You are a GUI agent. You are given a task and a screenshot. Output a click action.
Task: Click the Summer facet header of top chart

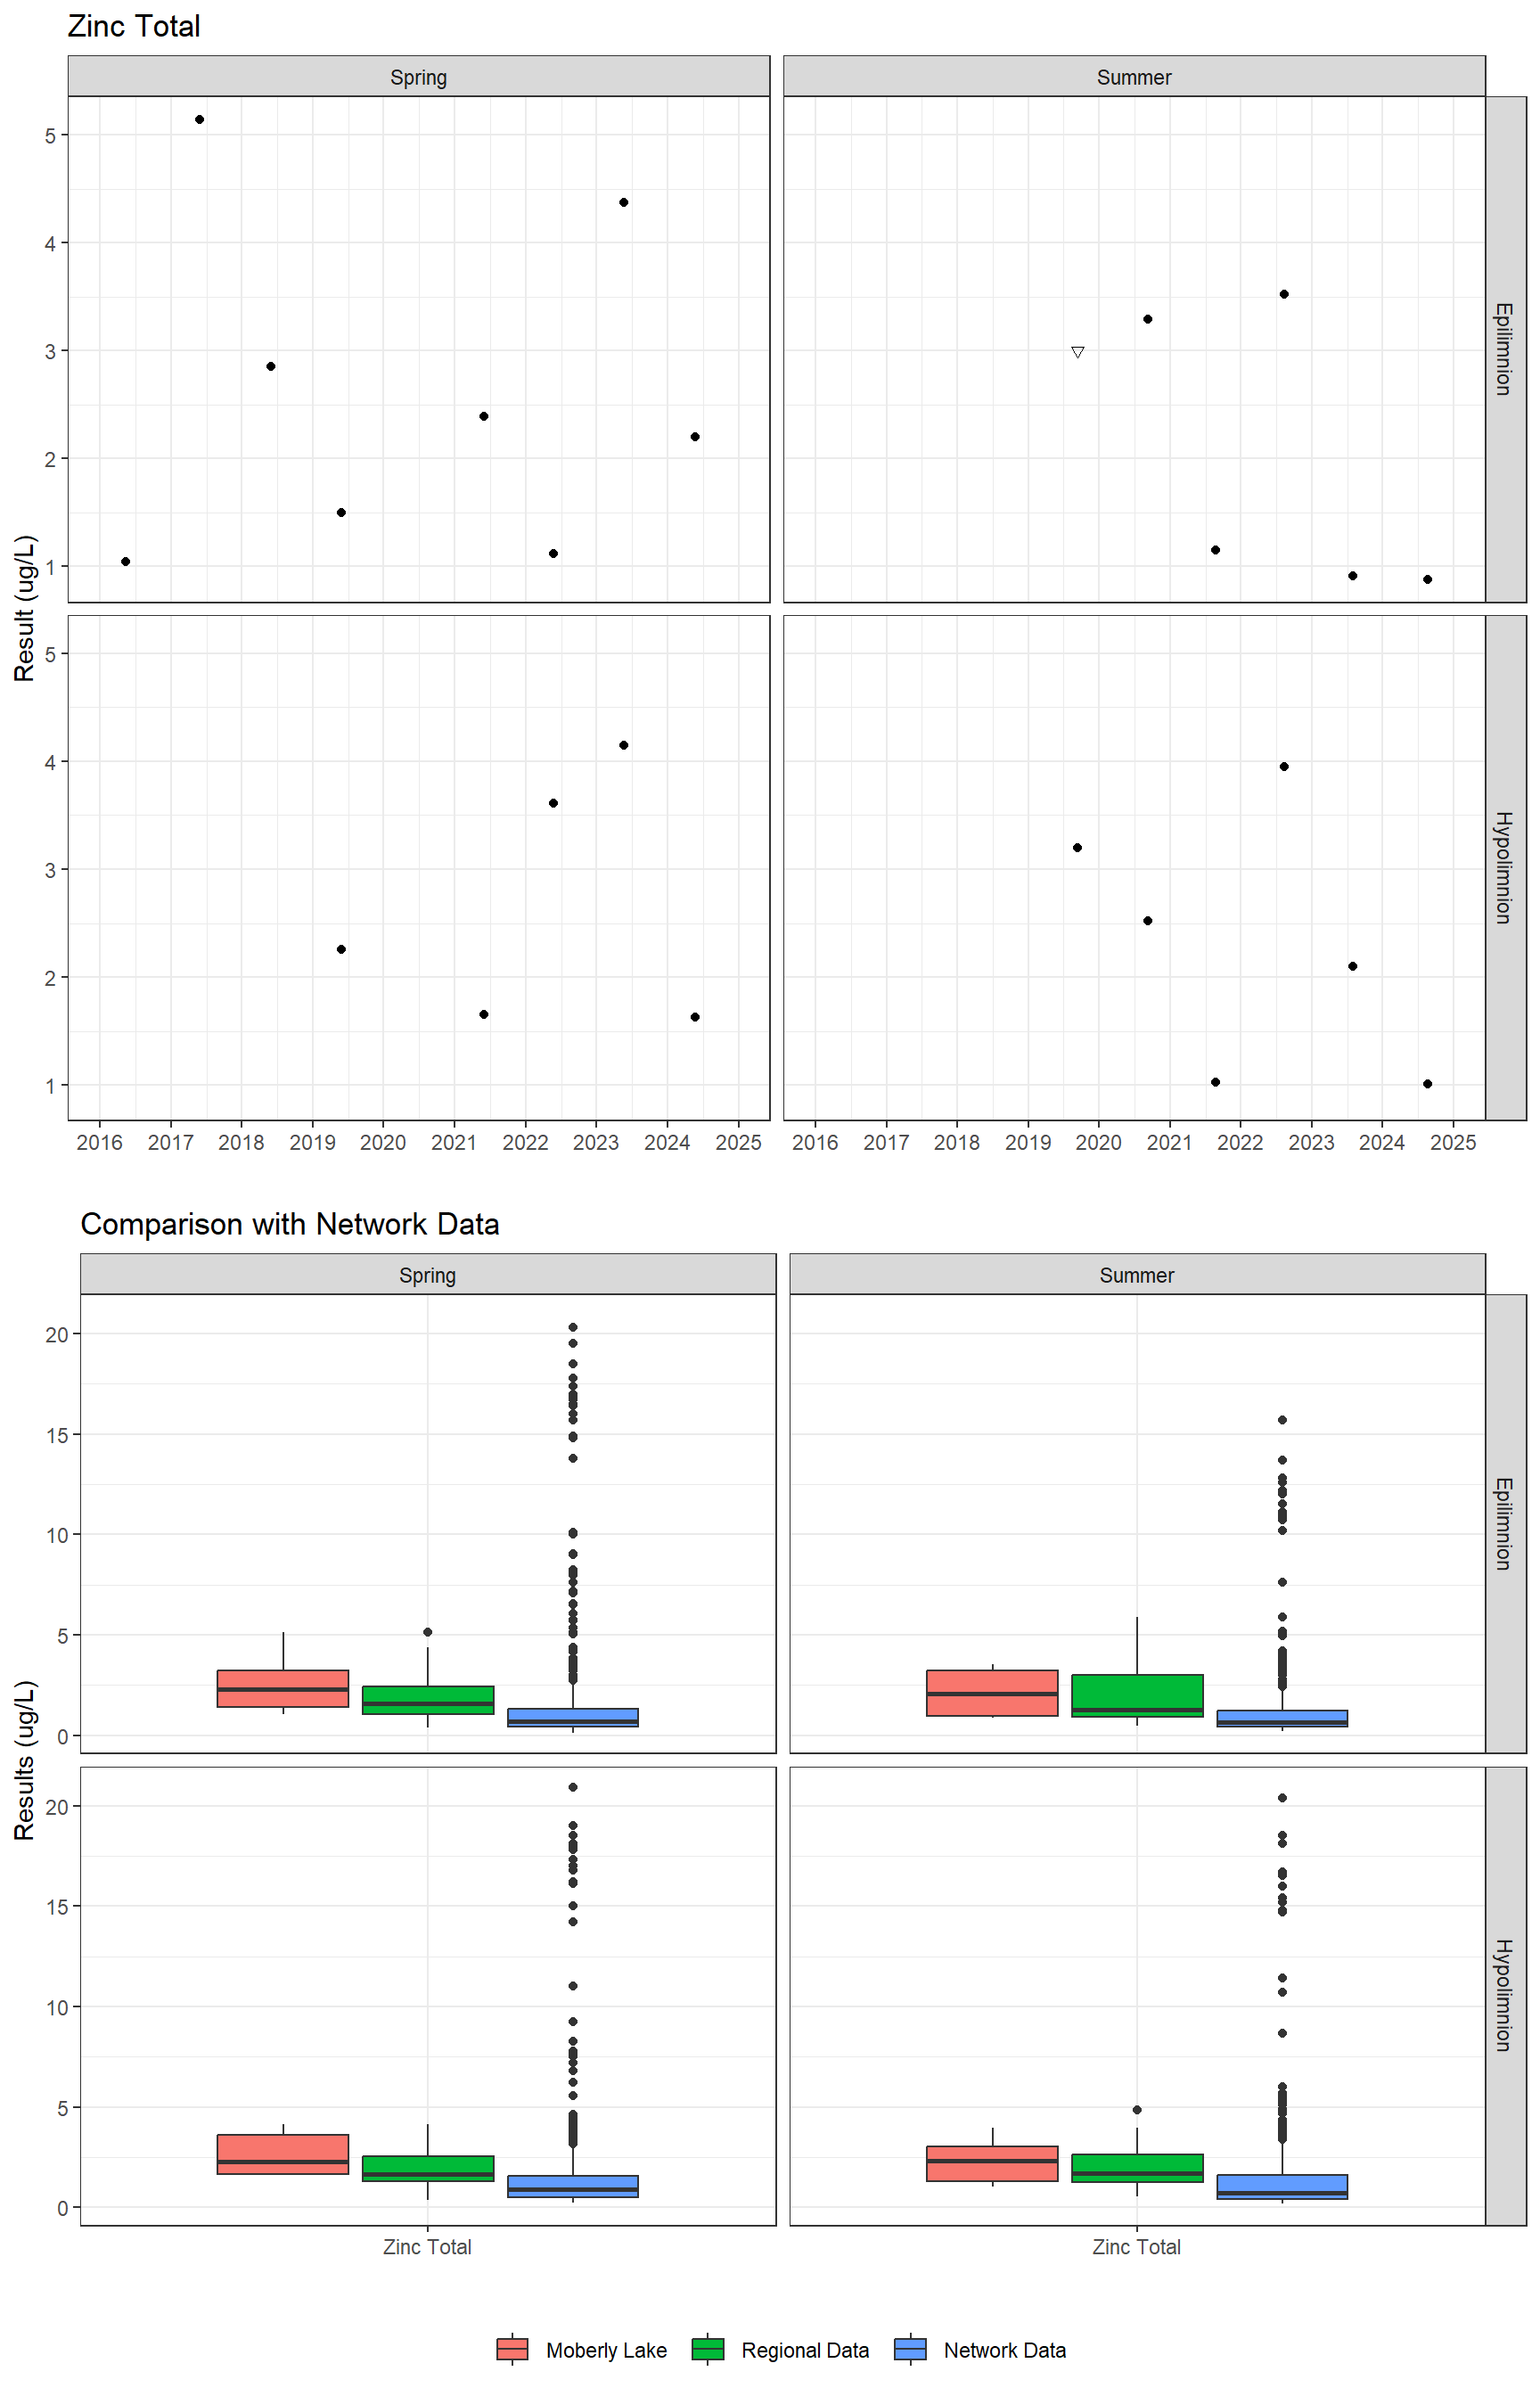(x=1134, y=77)
